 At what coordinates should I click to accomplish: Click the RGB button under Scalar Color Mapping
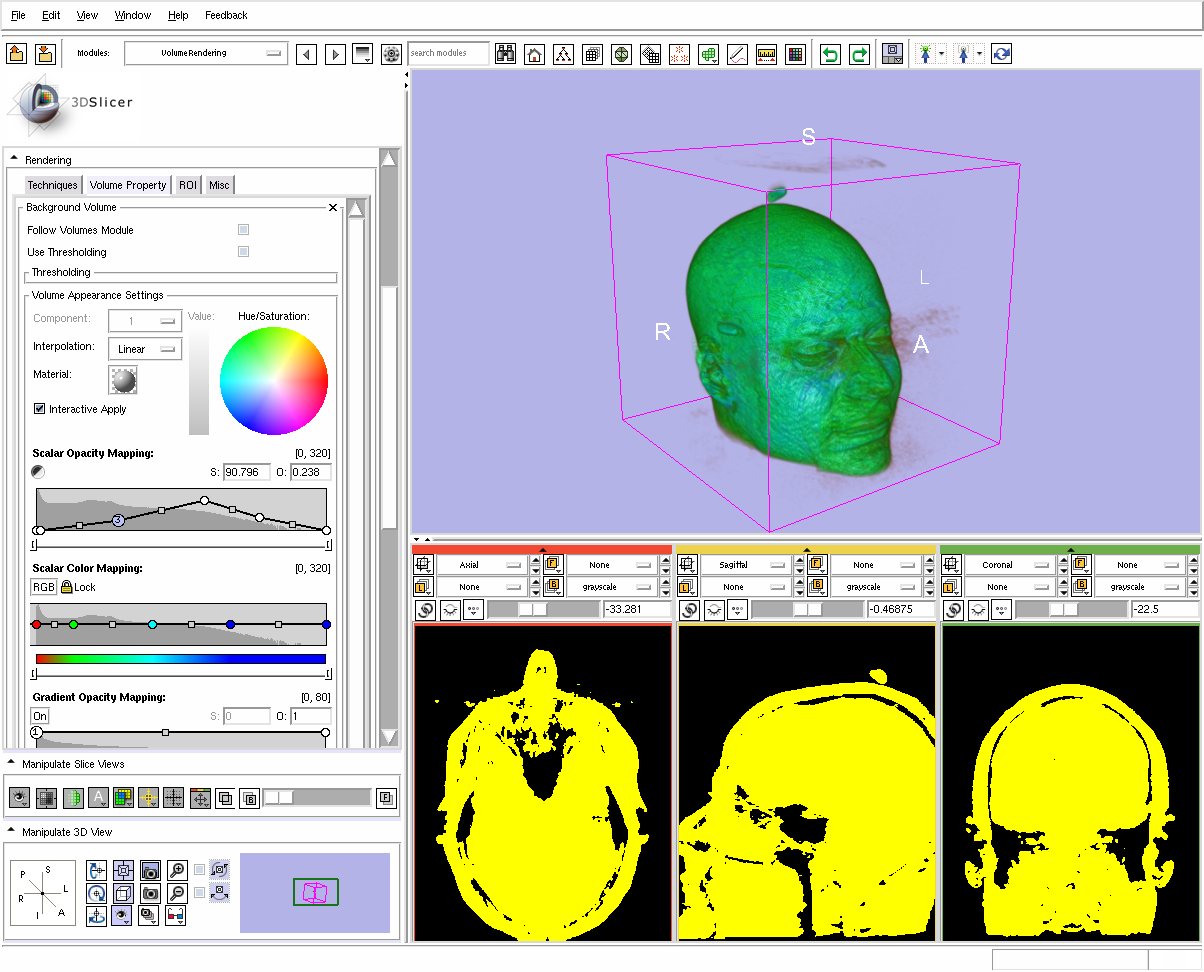pos(44,587)
